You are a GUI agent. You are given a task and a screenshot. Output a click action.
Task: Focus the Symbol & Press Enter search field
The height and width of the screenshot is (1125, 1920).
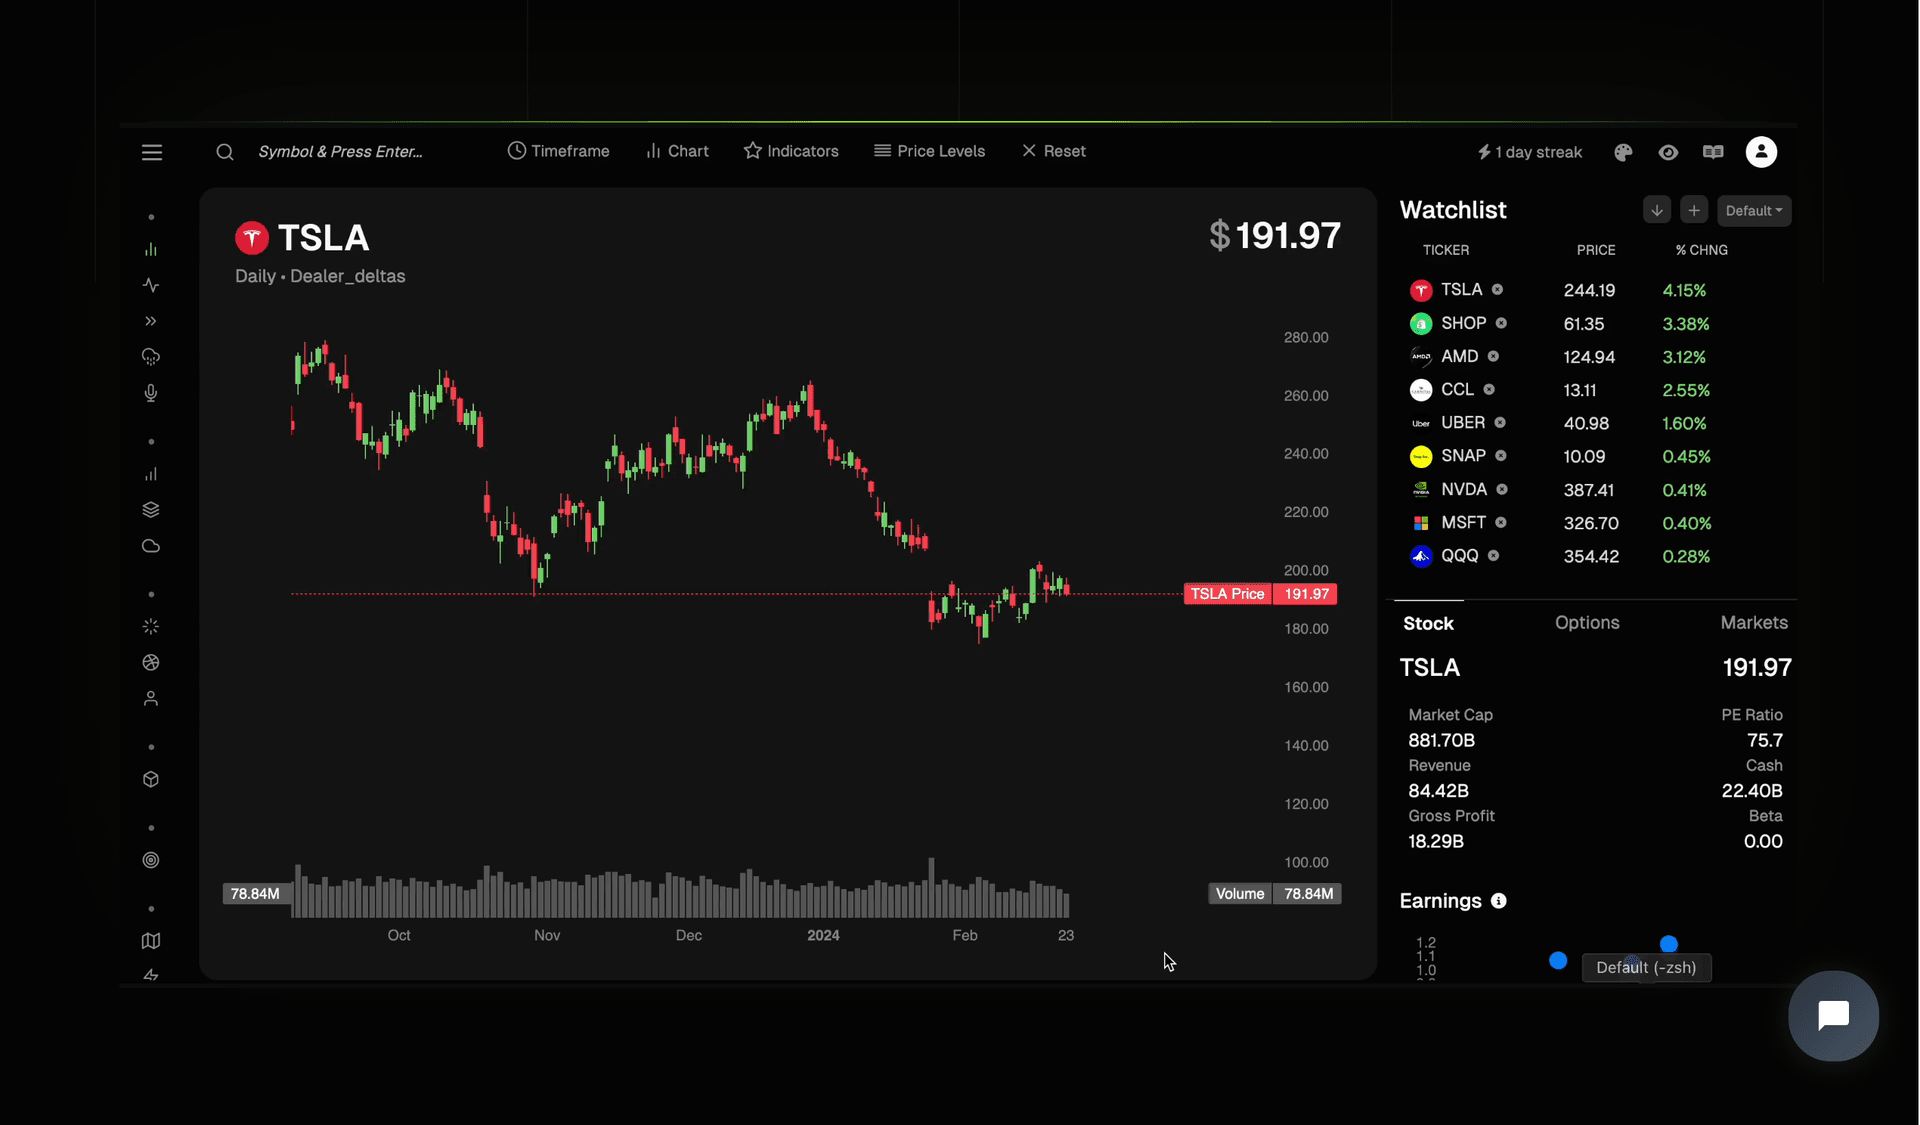341,152
